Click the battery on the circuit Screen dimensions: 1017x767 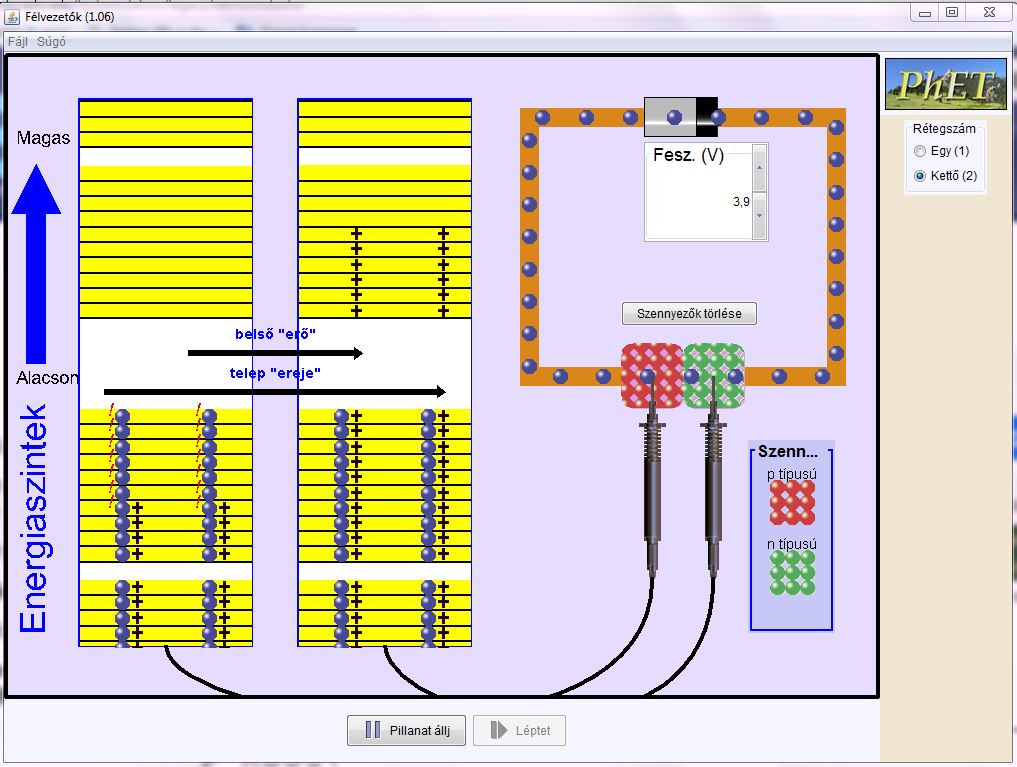681,117
